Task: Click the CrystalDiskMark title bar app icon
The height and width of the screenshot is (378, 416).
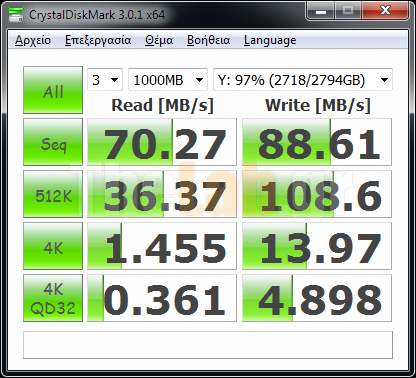Action: tap(15, 14)
